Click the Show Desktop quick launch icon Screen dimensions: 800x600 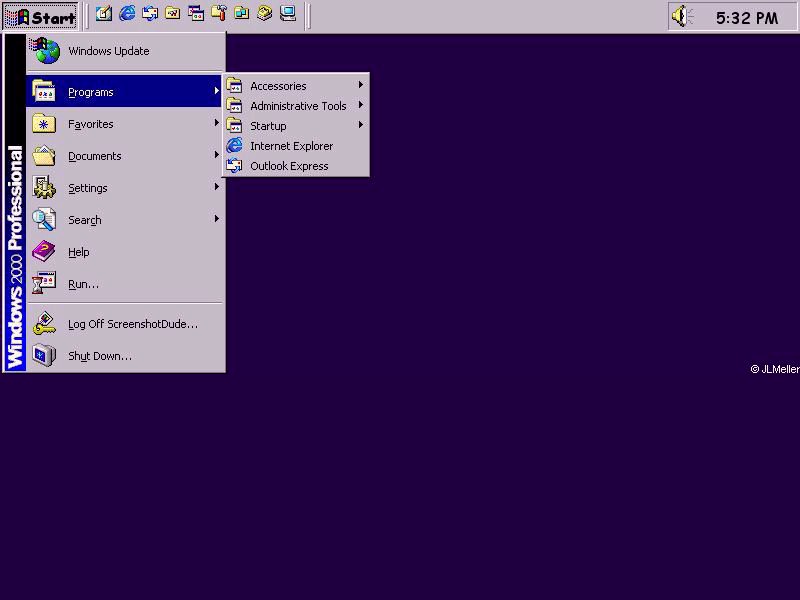104,13
